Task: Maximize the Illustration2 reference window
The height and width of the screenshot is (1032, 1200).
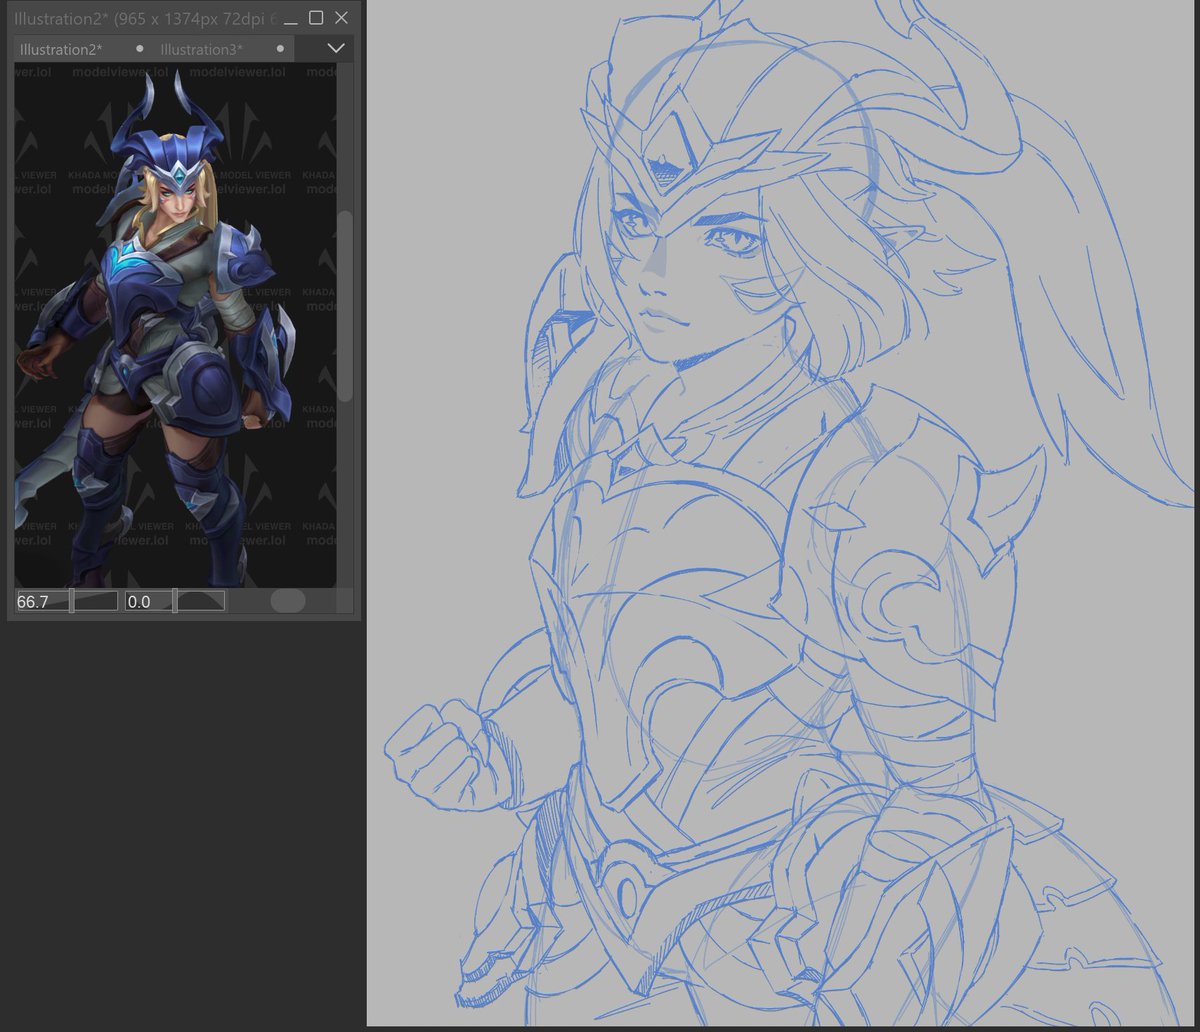Action: [x=316, y=18]
